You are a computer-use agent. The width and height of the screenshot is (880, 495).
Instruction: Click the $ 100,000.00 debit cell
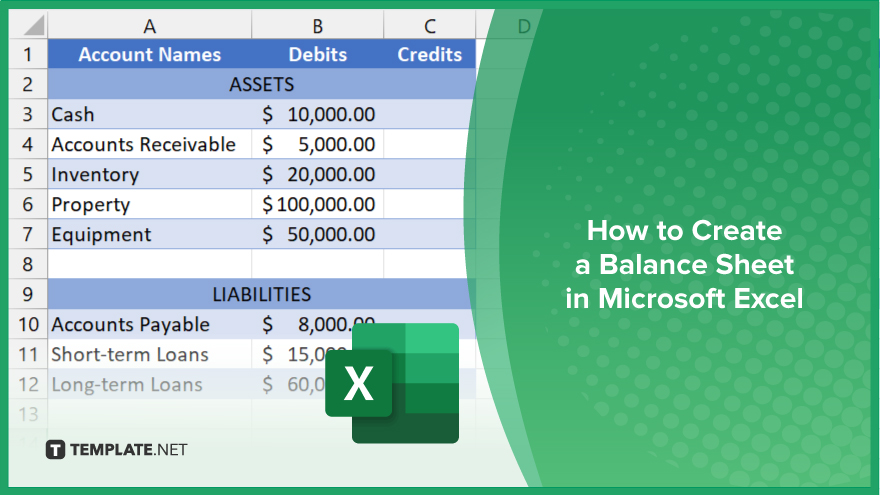tap(318, 204)
